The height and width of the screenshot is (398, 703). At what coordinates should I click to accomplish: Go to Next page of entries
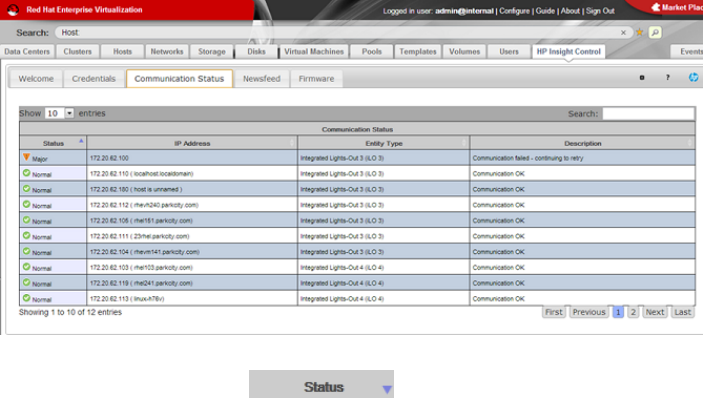pos(655,312)
